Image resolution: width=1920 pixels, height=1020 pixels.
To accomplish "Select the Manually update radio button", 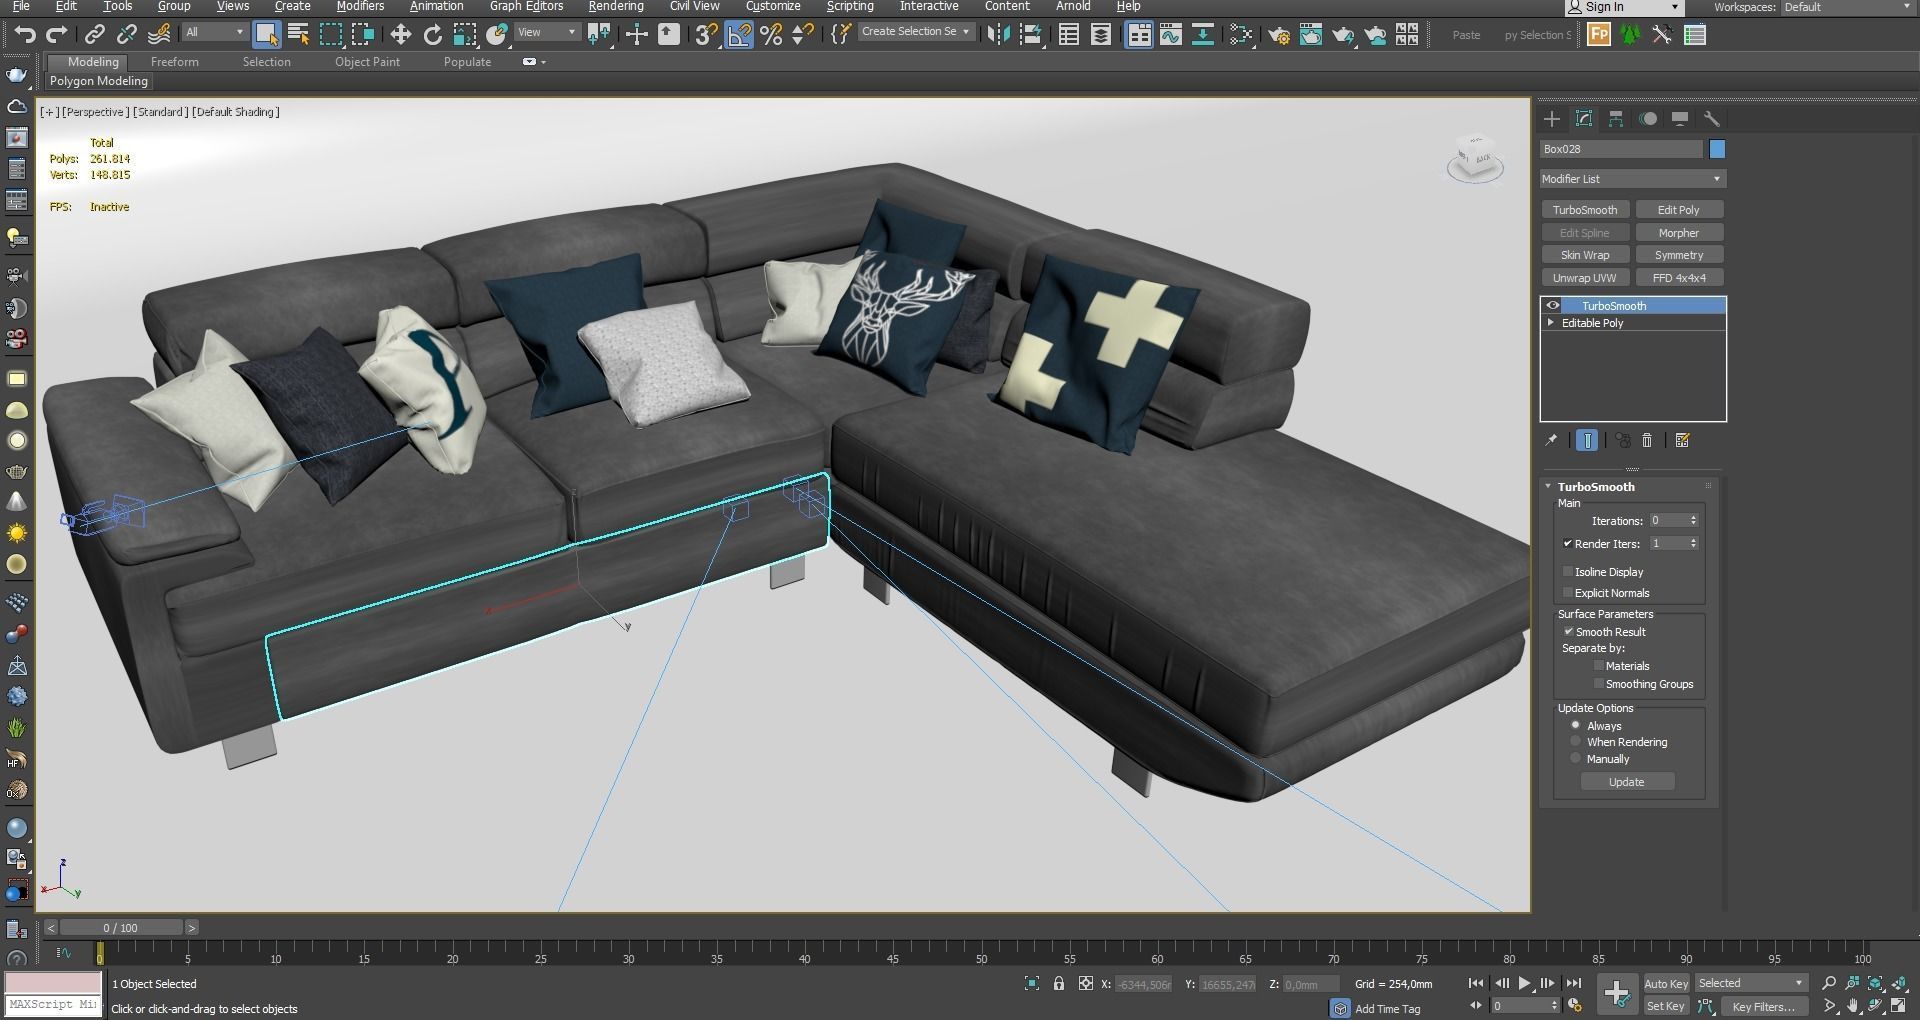I will pyautogui.click(x=1576, y=758).
